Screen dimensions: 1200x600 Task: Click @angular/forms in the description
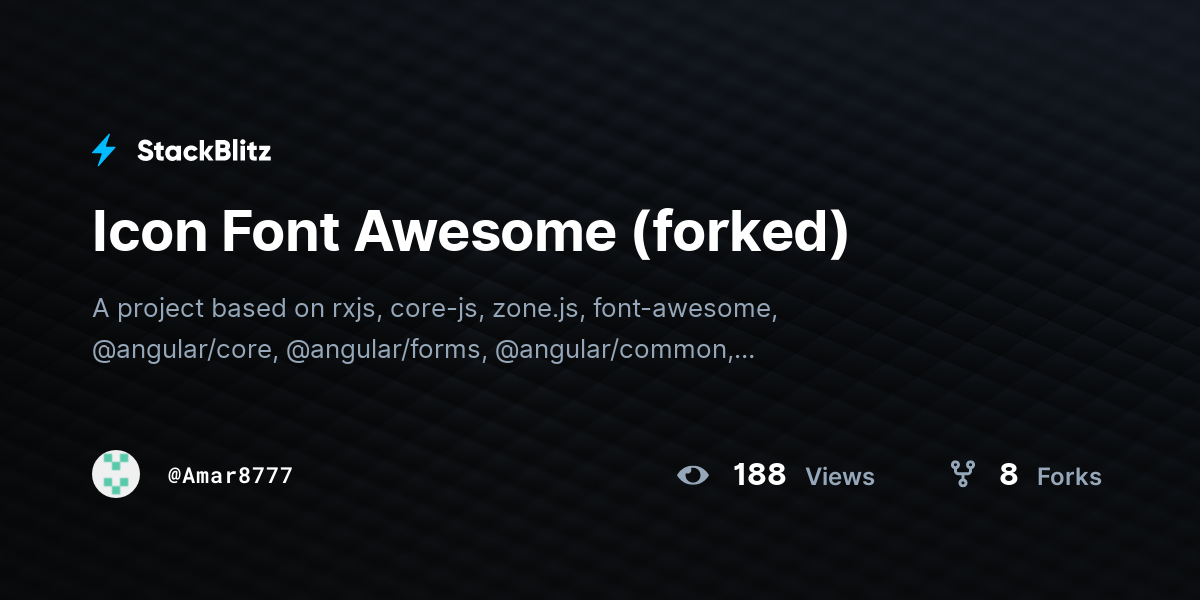[x=386, y=351]
